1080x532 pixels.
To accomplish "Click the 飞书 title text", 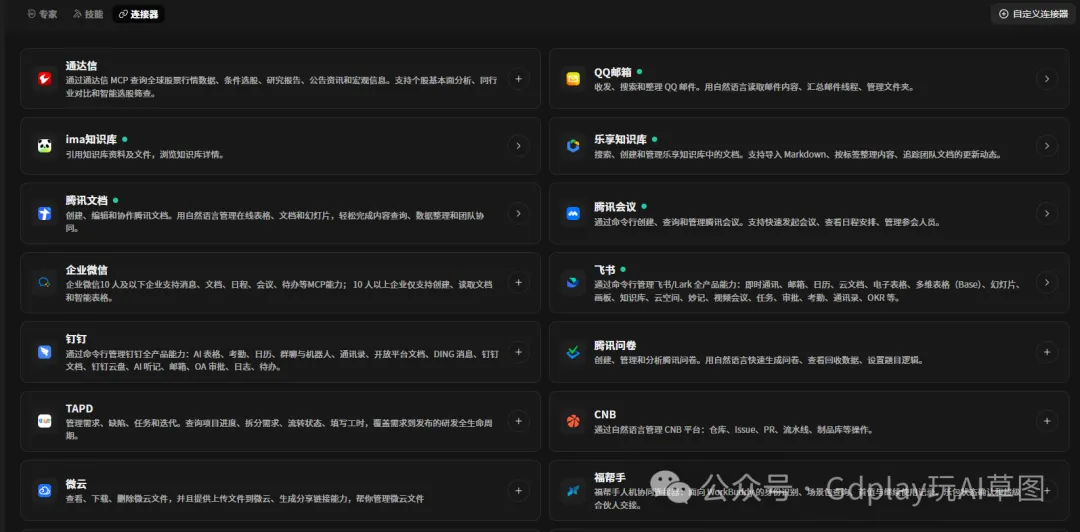I will [x=605, y=269].
